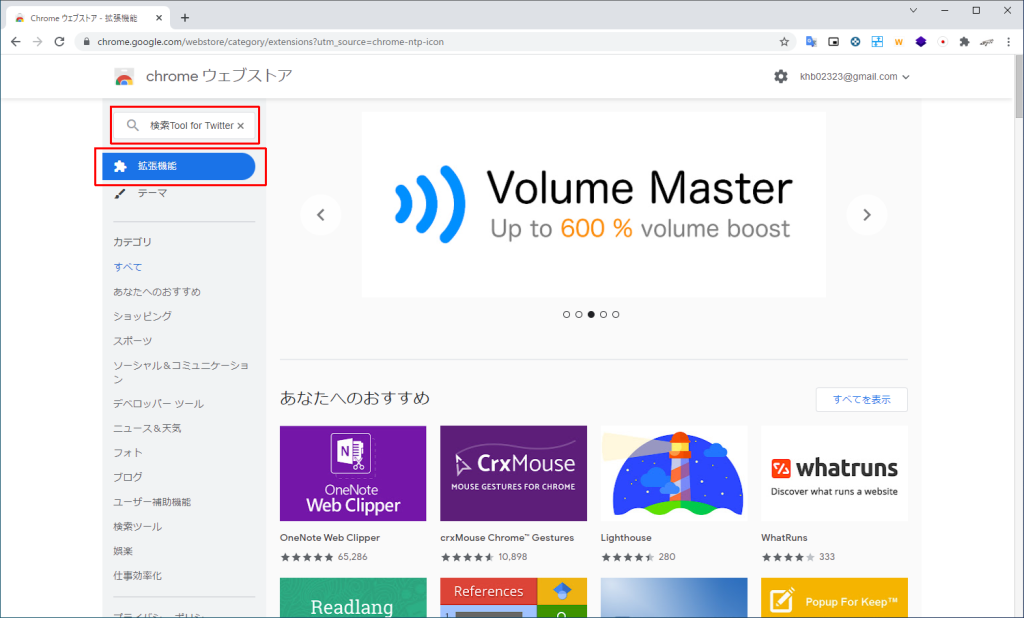Choose the 仕事効率化 category
The width and height of the screenshot is (1024, 618).
click(x=137, y=576)
